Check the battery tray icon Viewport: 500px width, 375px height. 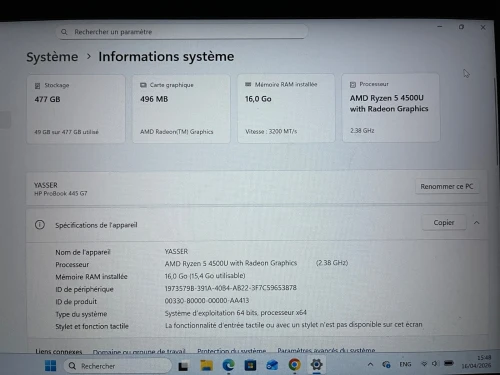449,363
